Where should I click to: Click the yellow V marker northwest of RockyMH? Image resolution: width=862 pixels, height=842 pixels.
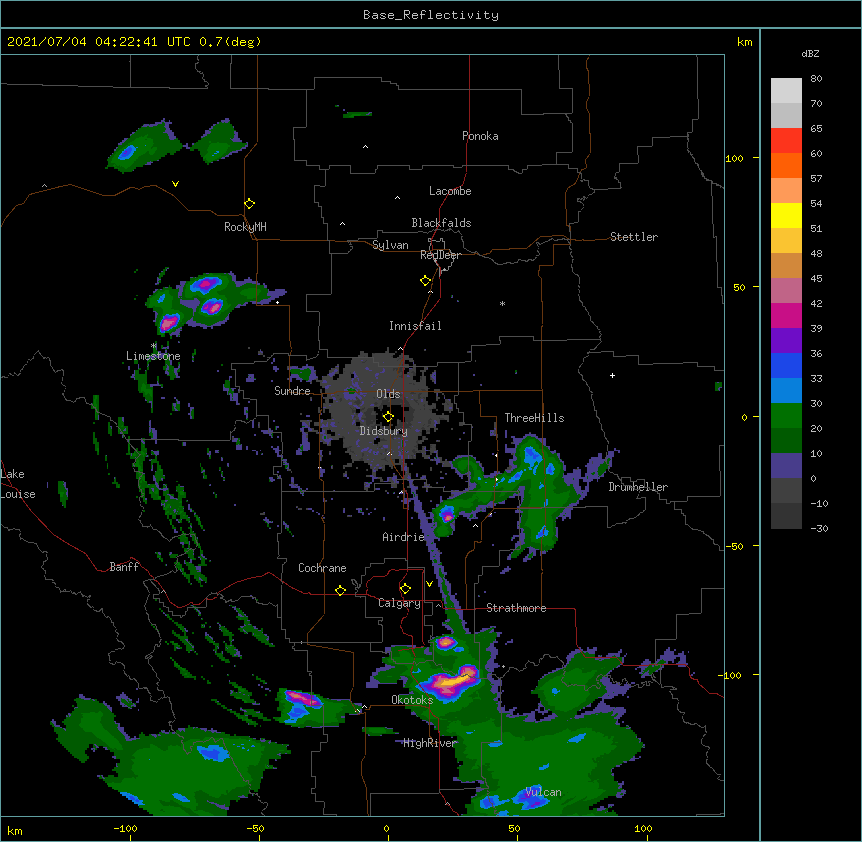point(175,184)
